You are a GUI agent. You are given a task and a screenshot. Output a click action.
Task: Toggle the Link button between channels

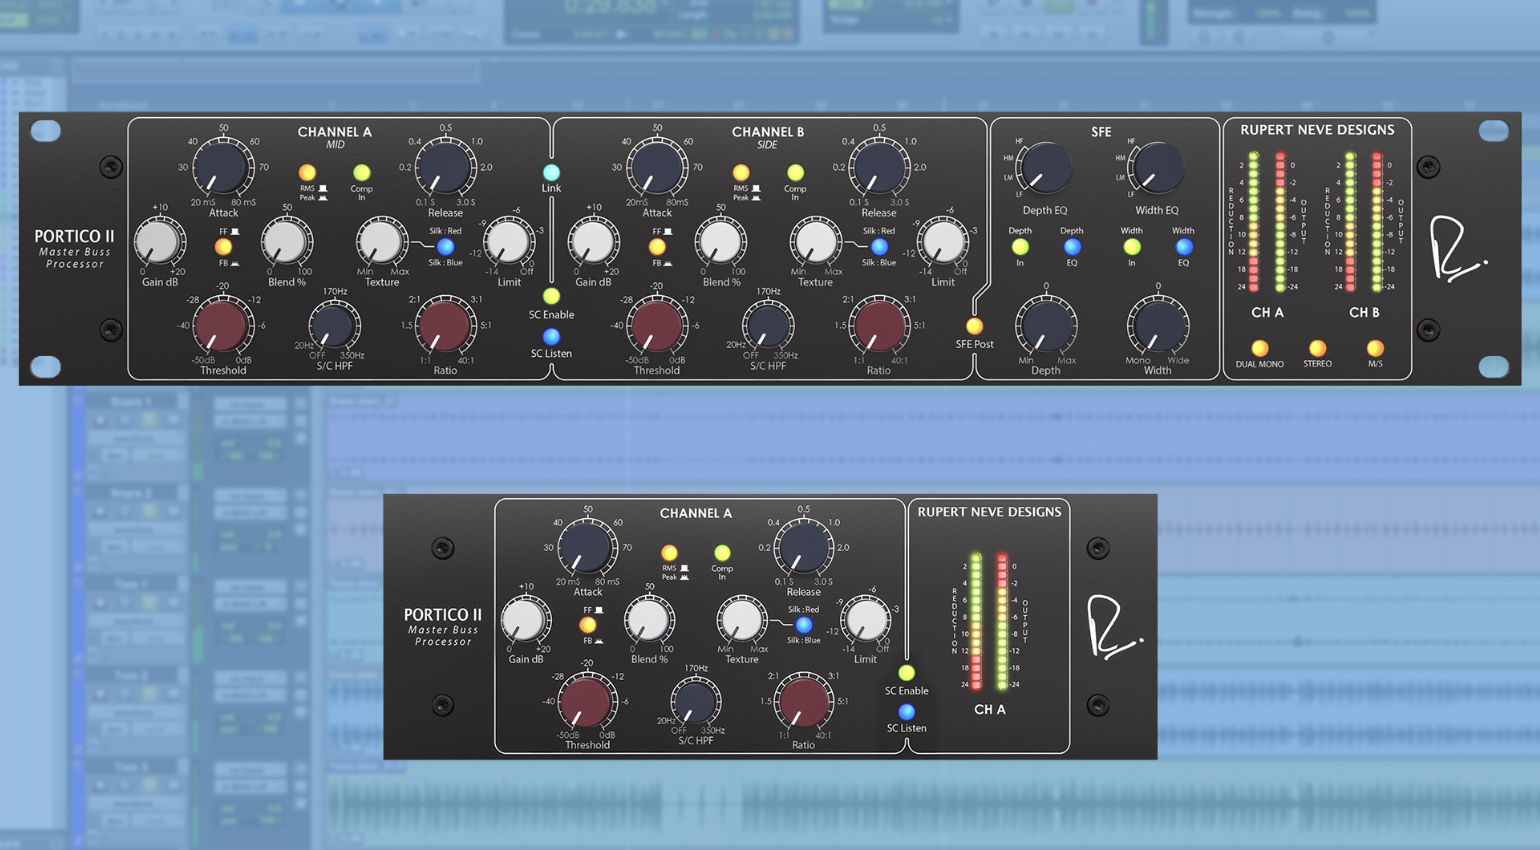click(x=551, y=172)
